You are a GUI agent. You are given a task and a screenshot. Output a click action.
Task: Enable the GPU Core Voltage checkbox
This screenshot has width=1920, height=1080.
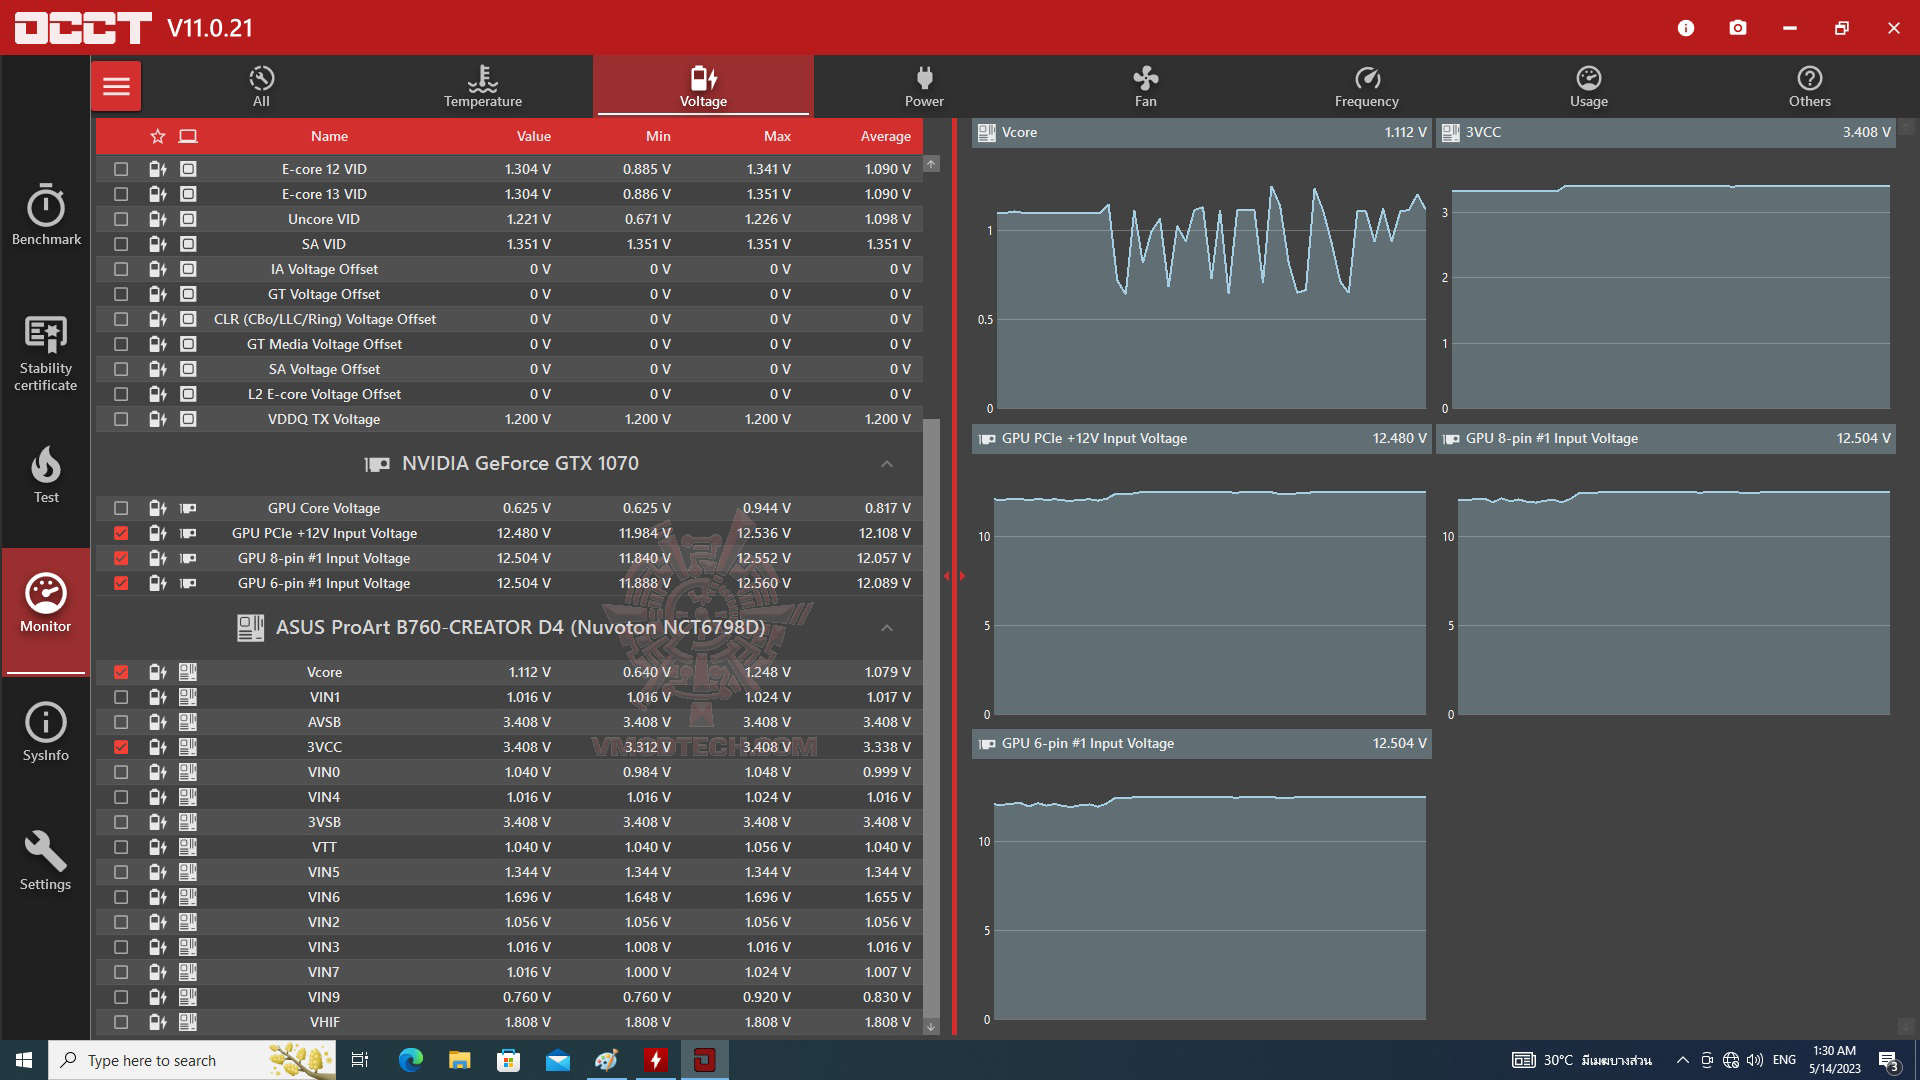point(121,508)
